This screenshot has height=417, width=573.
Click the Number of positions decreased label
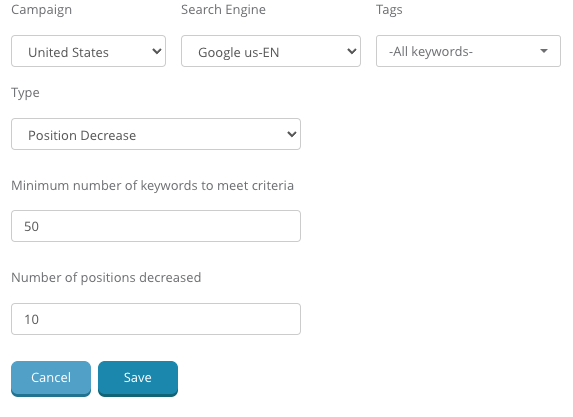tap(106, 278)
